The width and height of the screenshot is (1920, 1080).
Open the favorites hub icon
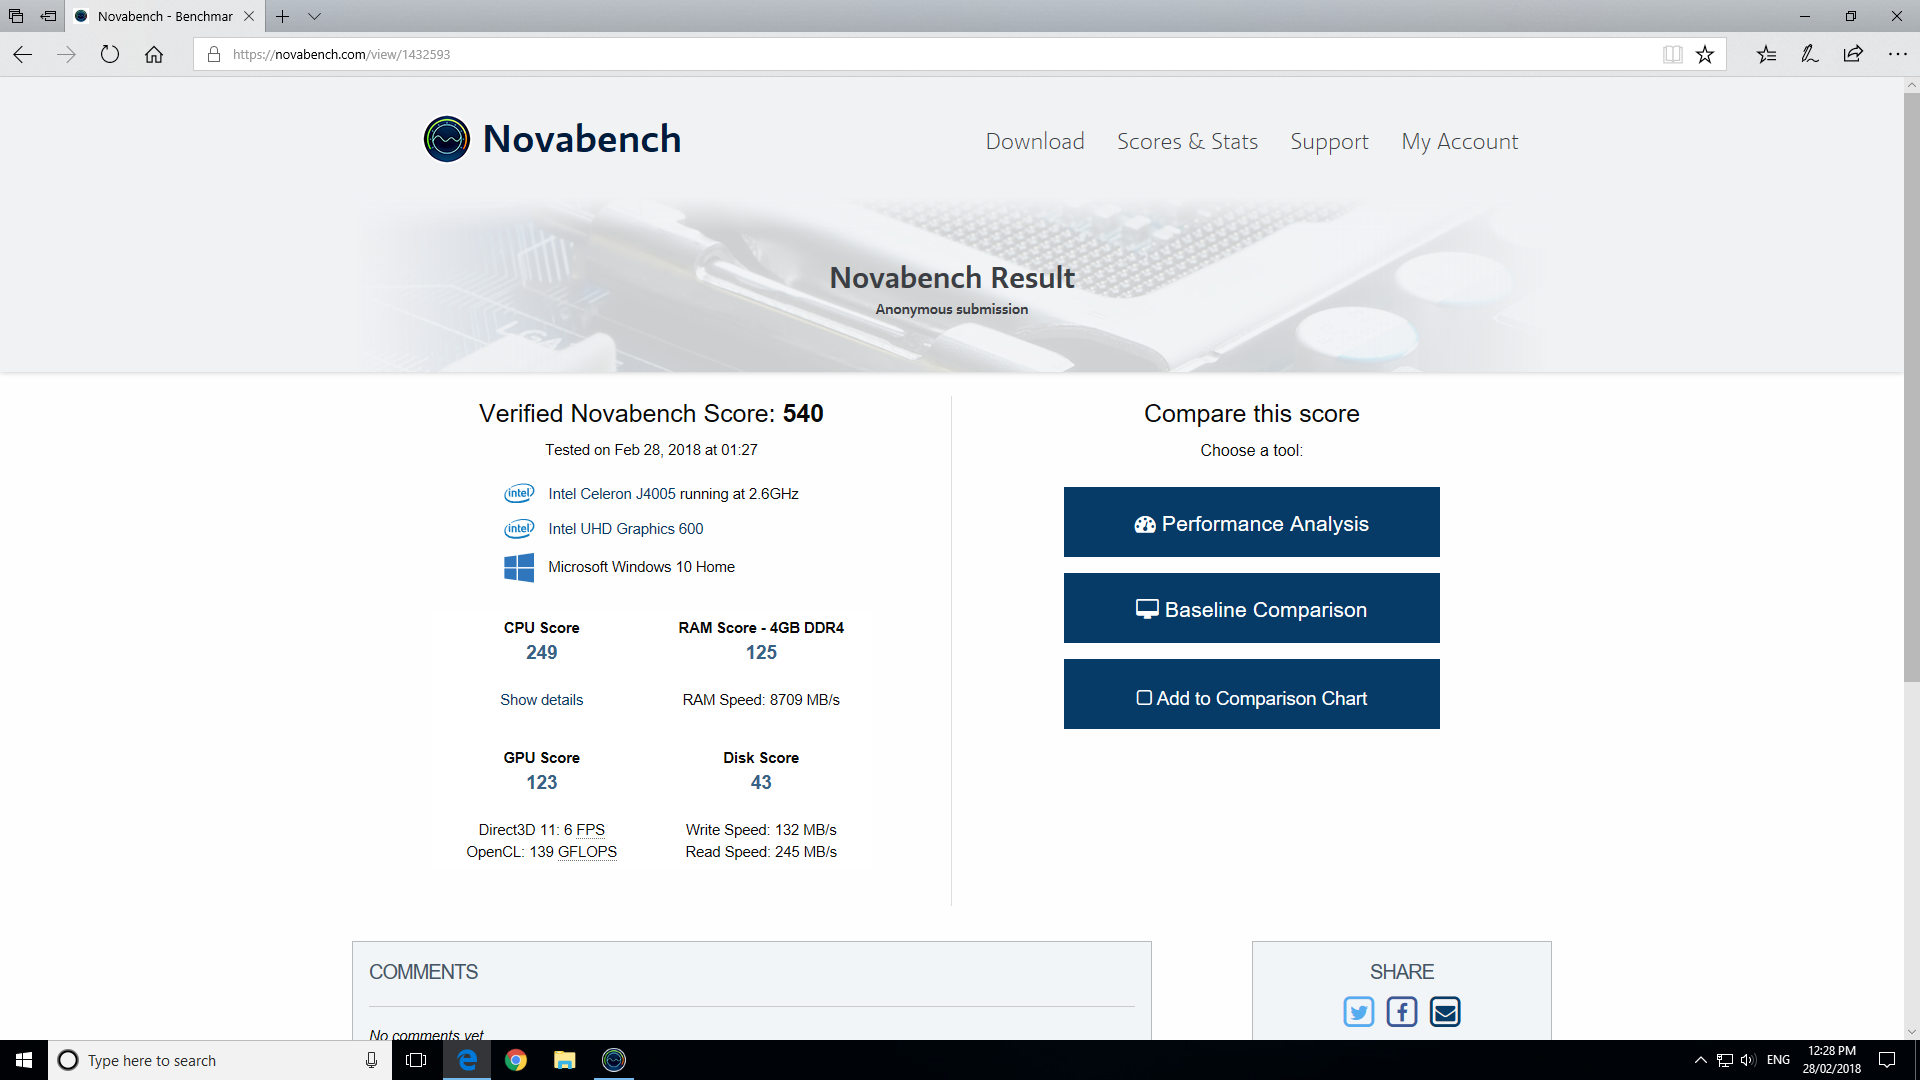pyautogui.click(x=1766, y=54)
